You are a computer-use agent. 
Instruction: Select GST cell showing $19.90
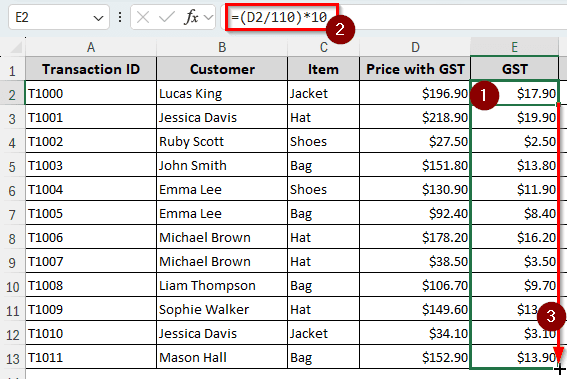tap(514, 117)
